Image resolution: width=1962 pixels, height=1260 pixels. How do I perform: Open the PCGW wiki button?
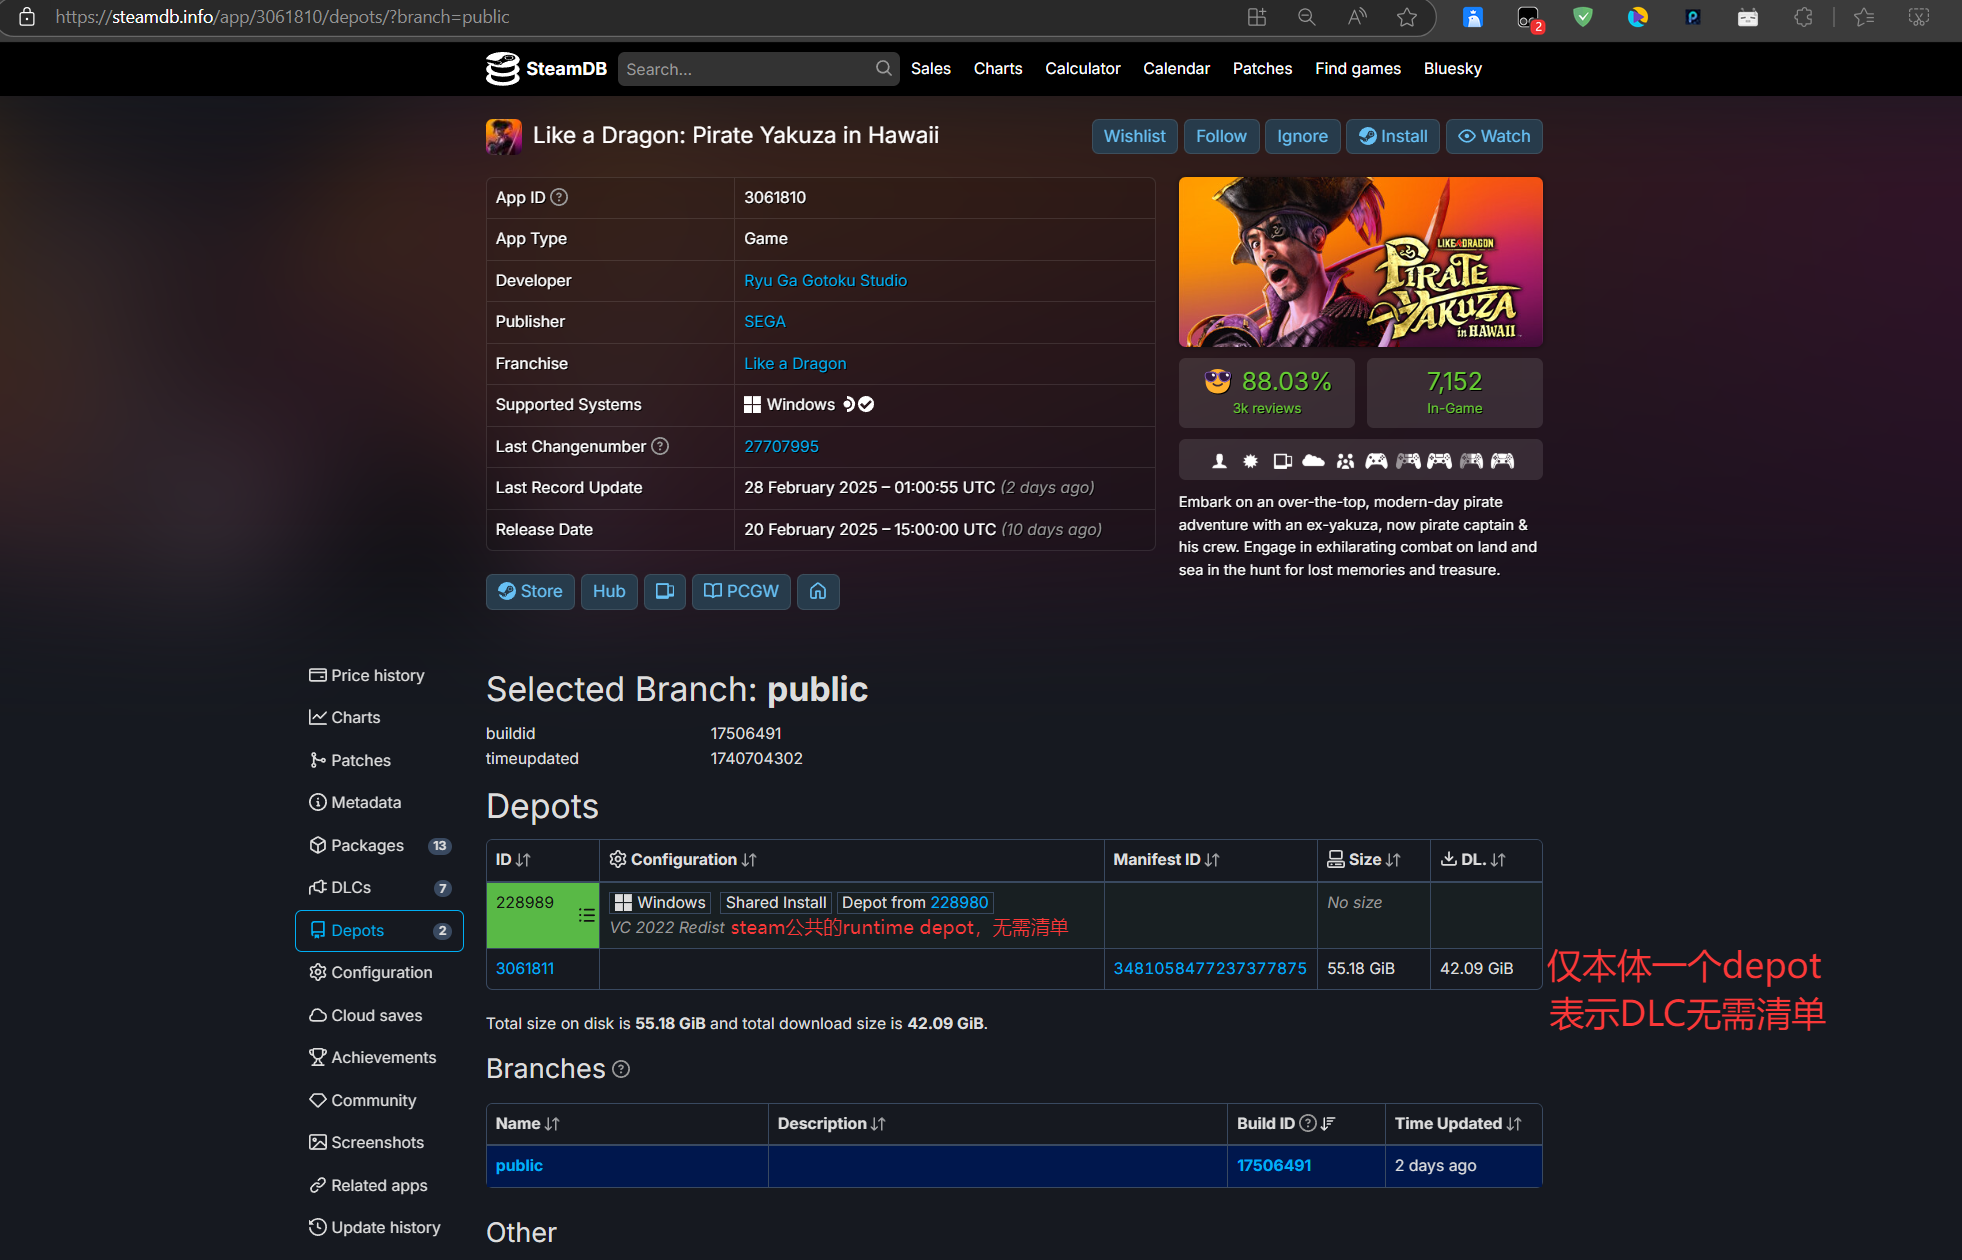pos(741,592)
